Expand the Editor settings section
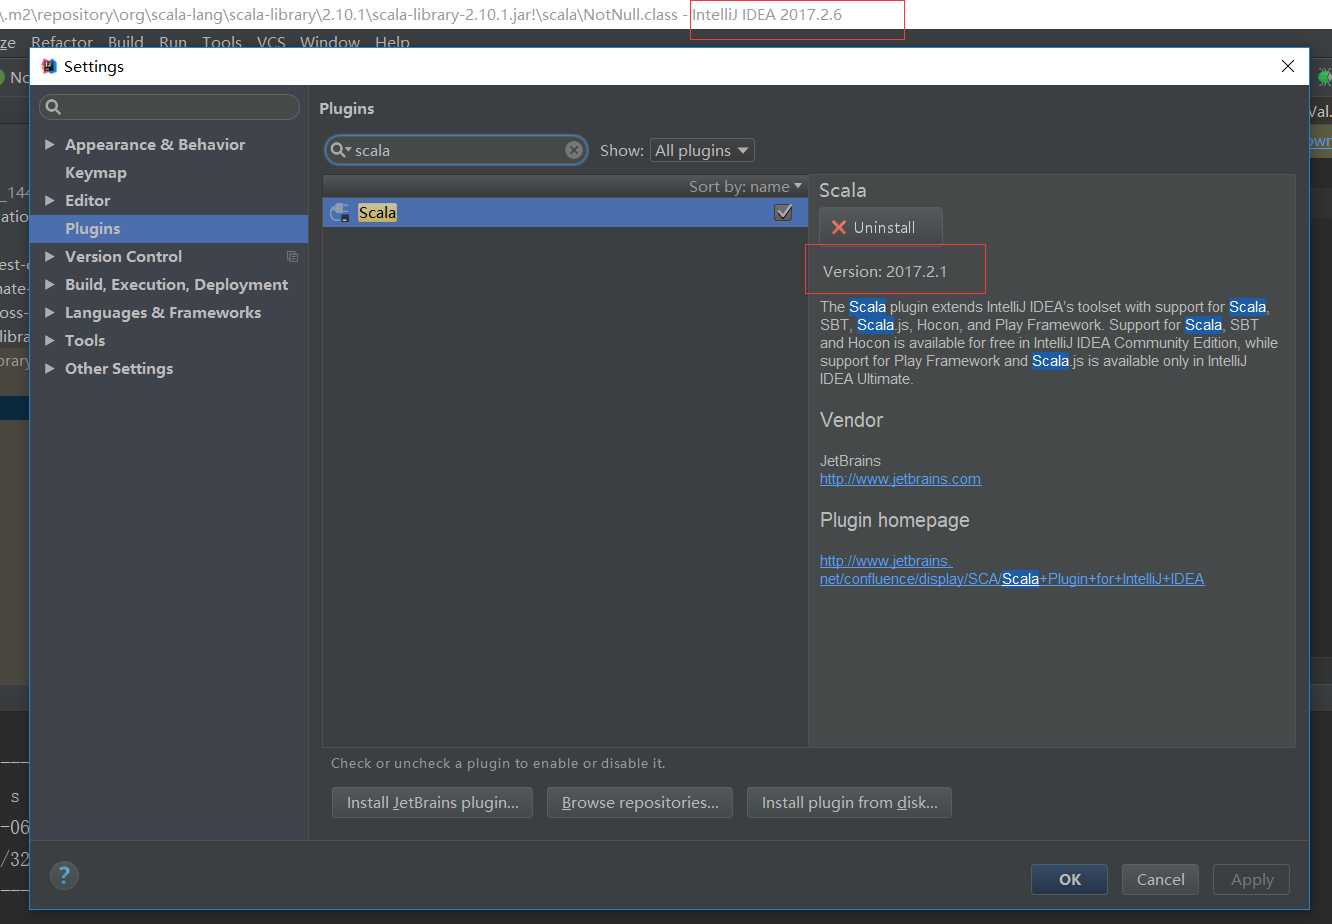Image resolution: width=1332 pixels, height=924 pixels. pos(50,201)
